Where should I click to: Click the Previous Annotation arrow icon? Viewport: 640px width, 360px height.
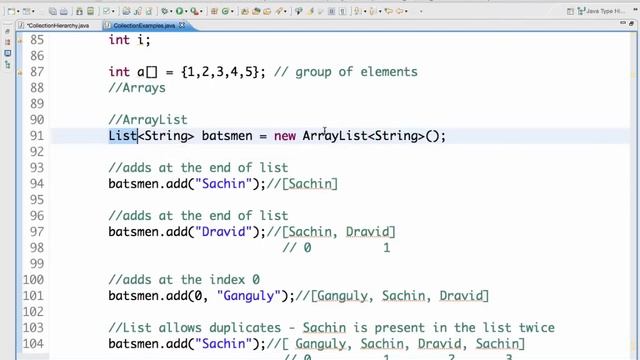pyautogui.click(x=373, y=11)
